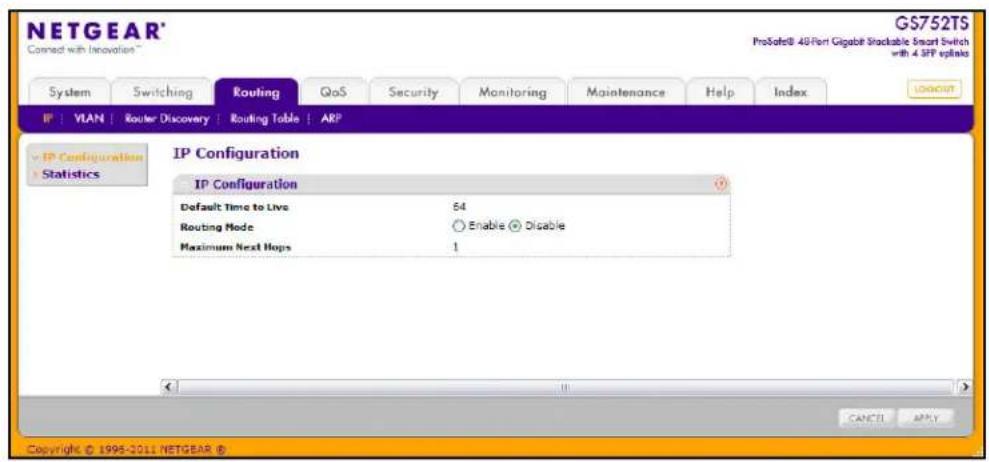Enable Routing Mode radio button
Image resolution: width=989 pixels, height=462 pixels.
pos(459,226)
